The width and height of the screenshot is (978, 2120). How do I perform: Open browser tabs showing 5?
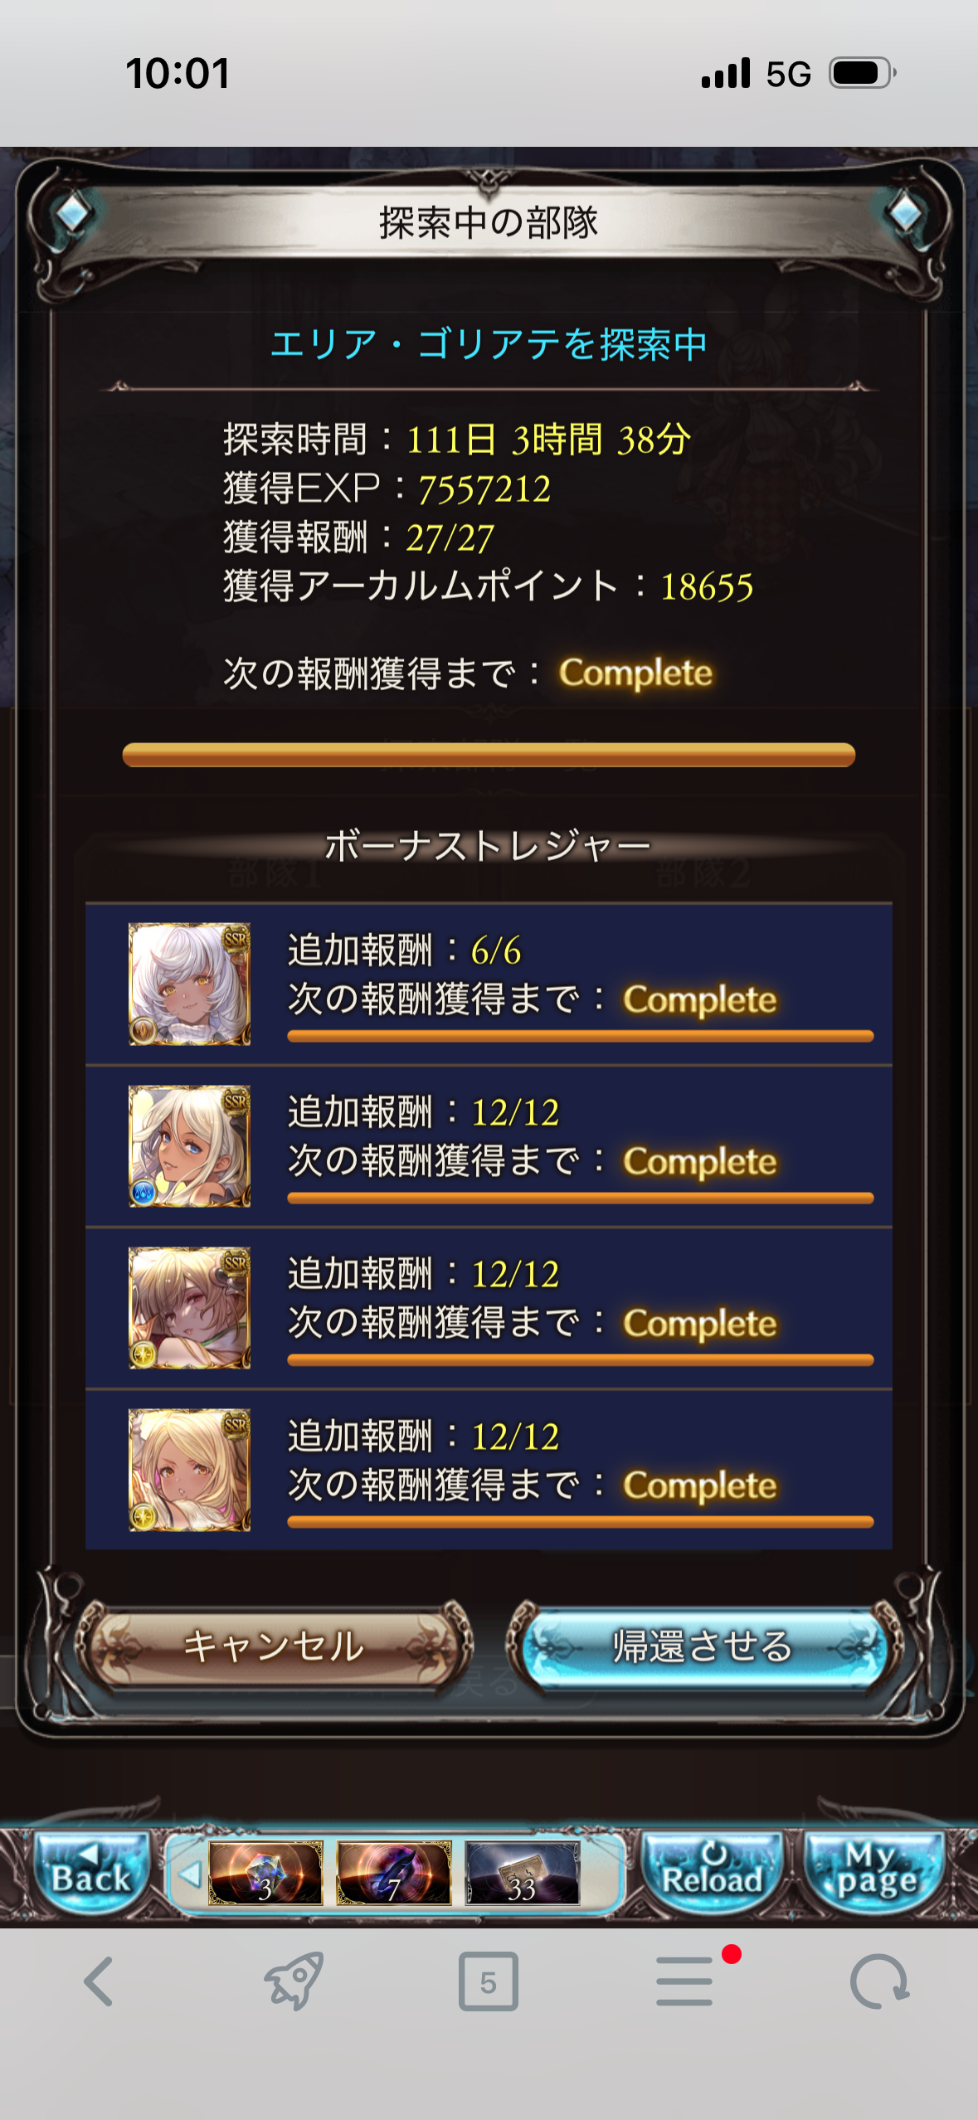tap(488, 1981)
